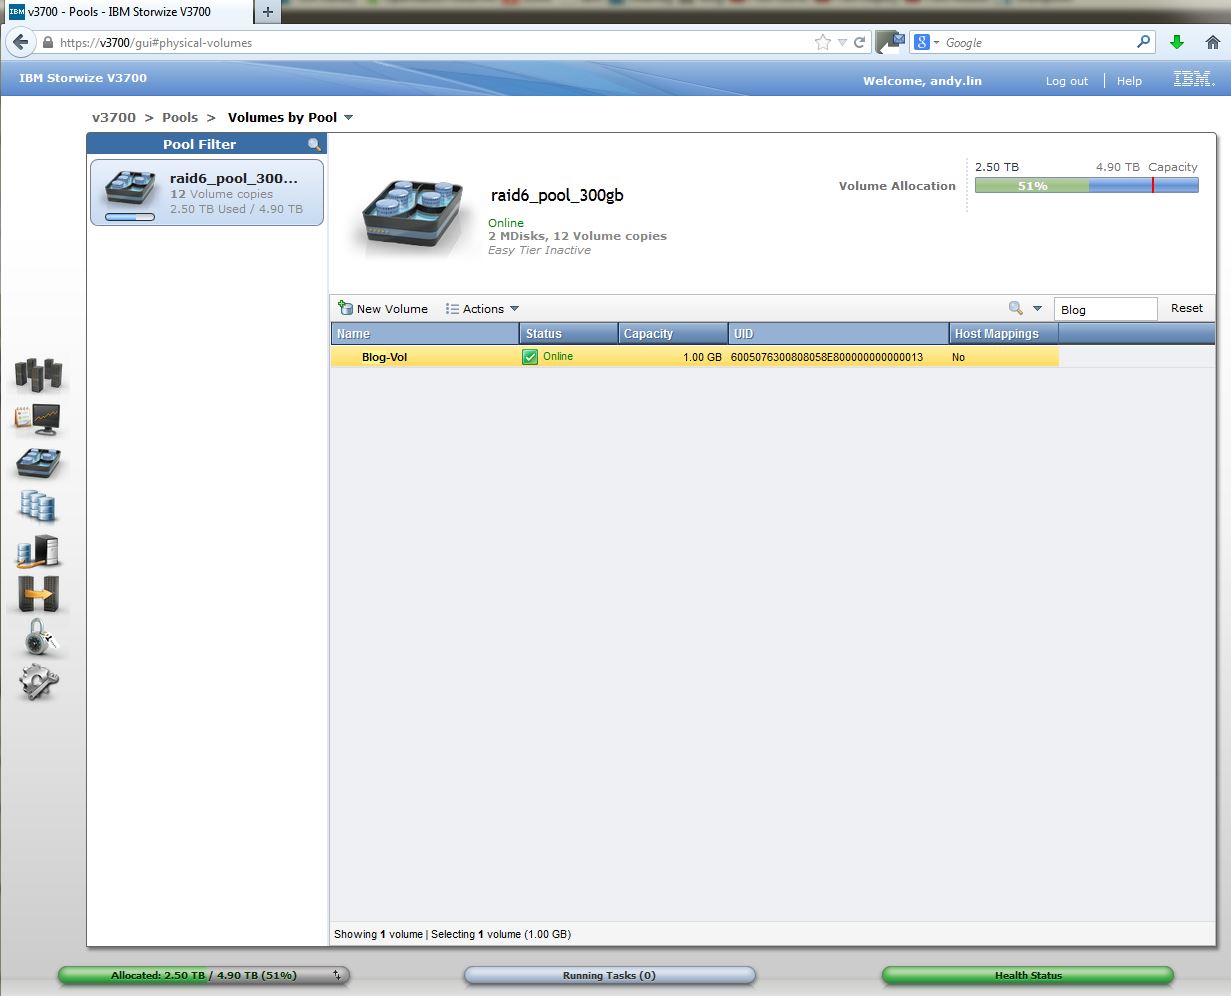
Task: Click the browser back arrow button
Action: tap(20, 42)
